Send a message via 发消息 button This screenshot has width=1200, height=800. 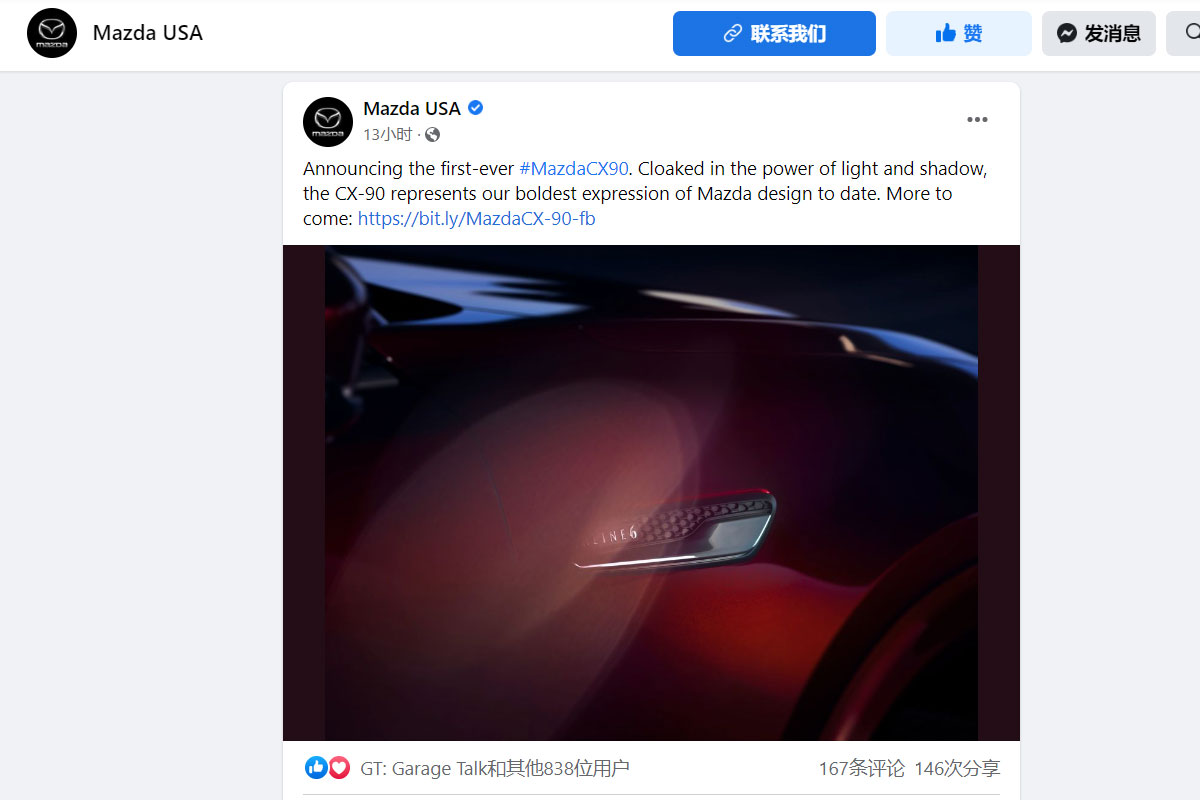[1098, 33]
